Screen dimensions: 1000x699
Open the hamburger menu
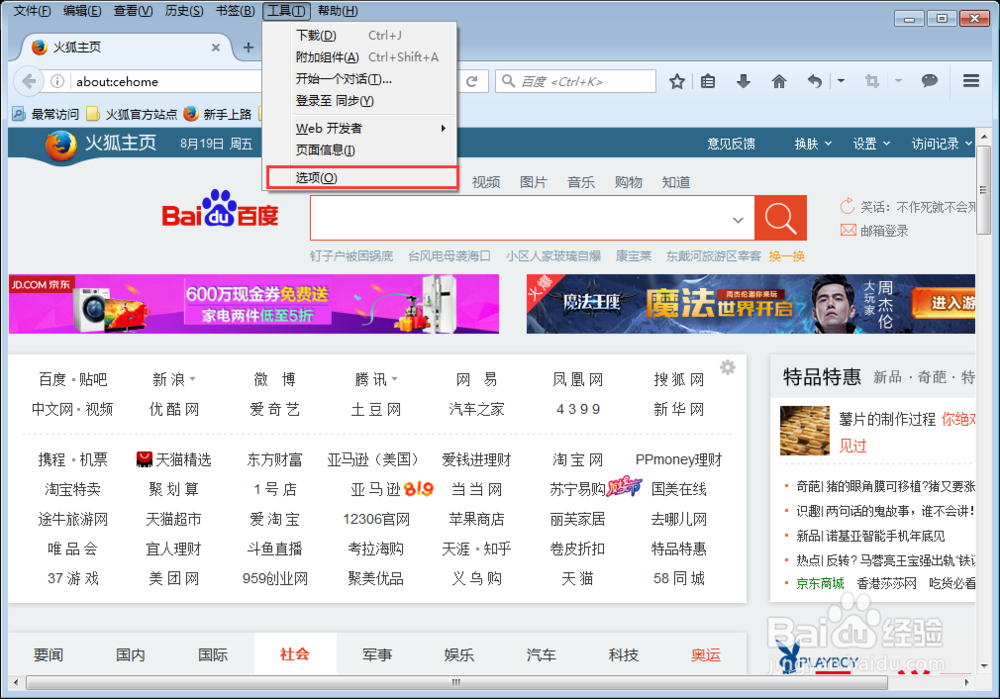tap(971, 80)
